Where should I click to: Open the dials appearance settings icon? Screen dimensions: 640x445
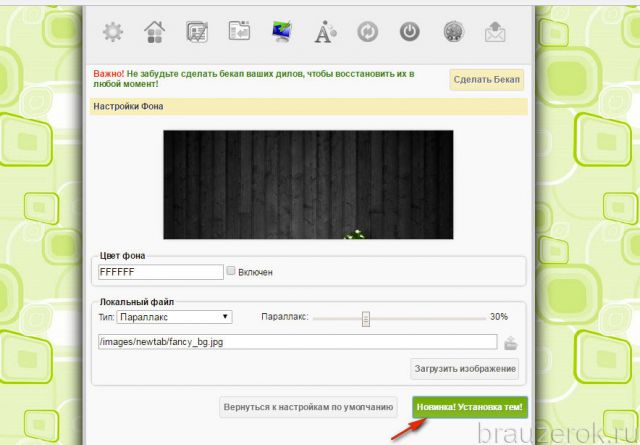point(197,32)
